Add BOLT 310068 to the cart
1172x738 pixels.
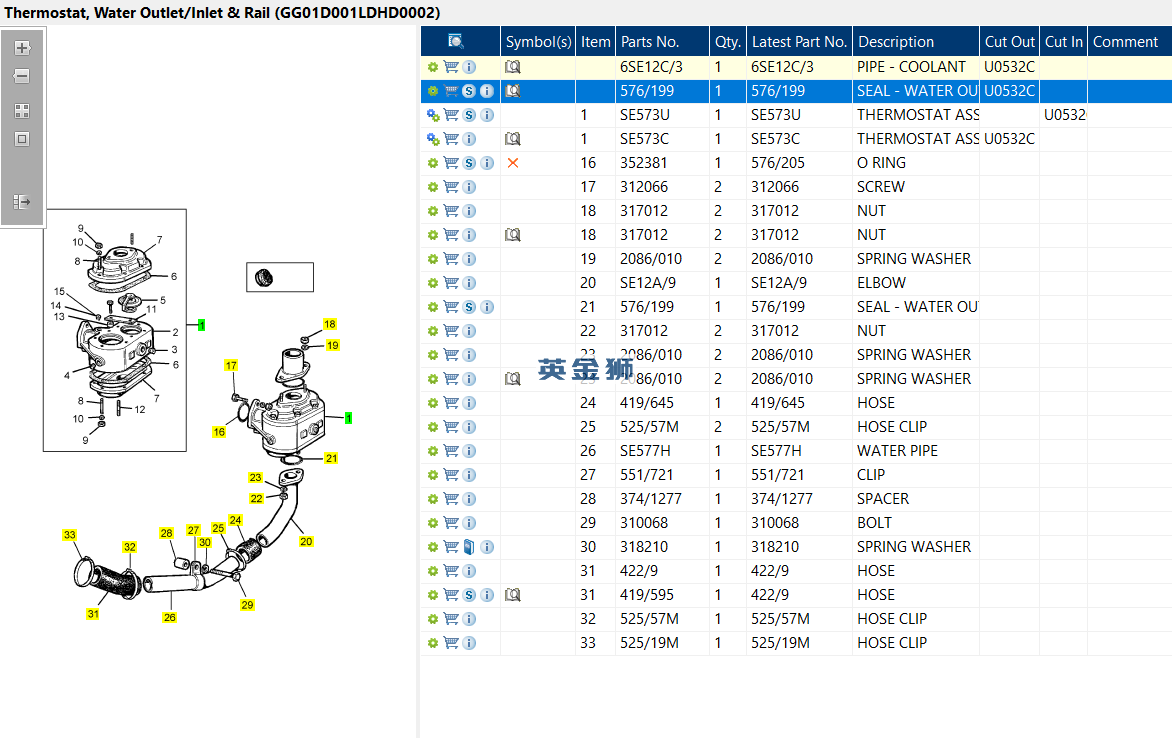[451, 523]
